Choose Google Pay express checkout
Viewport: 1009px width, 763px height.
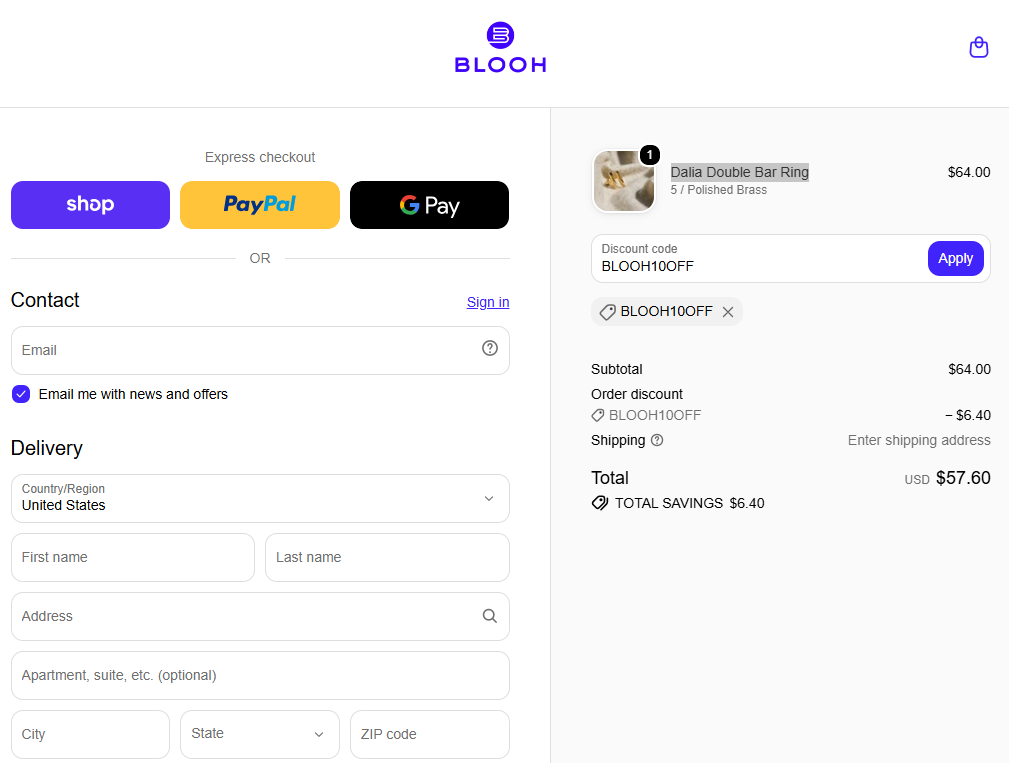pyautogui.click(x=429, y=205)
